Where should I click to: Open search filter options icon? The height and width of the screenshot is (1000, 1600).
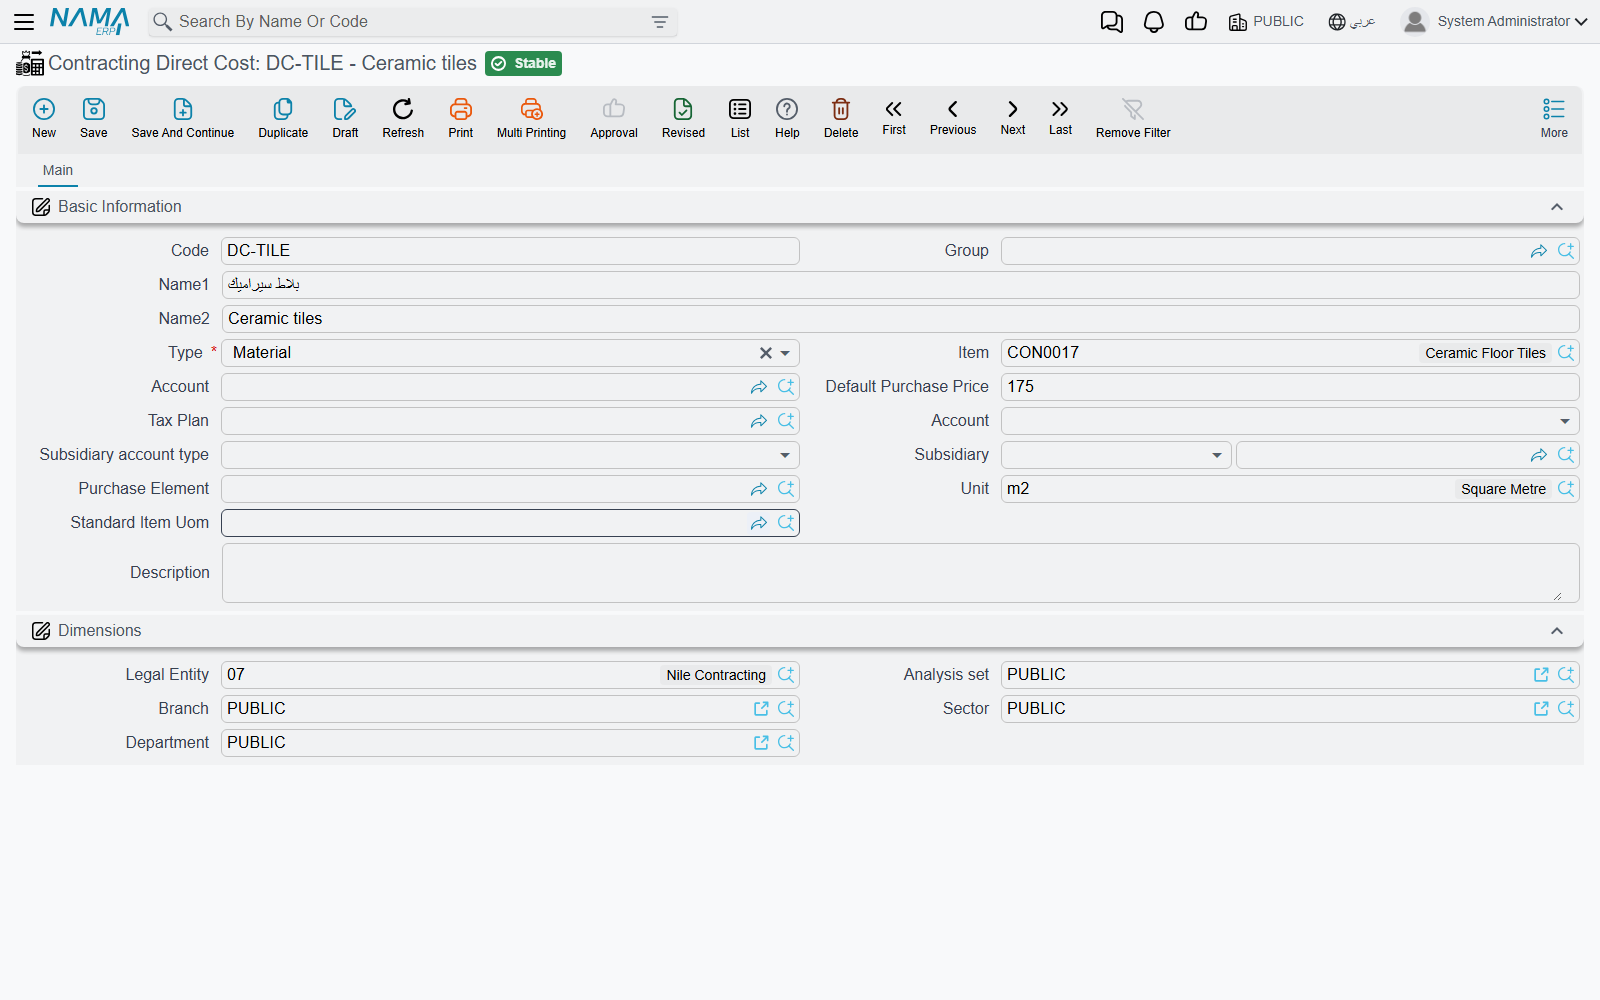[660, 22]
